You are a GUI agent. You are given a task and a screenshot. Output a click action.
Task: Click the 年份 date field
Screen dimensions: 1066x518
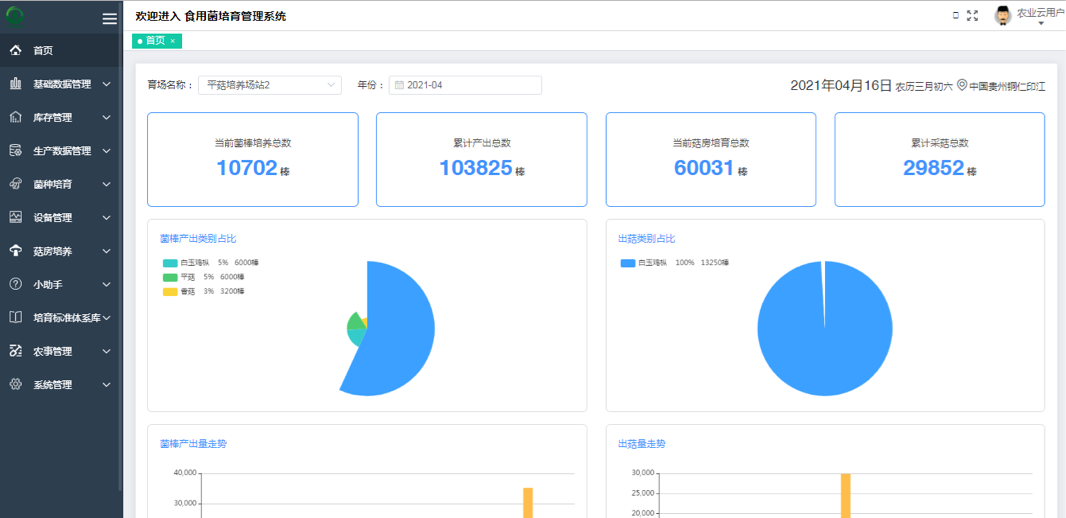click(465, 85)
